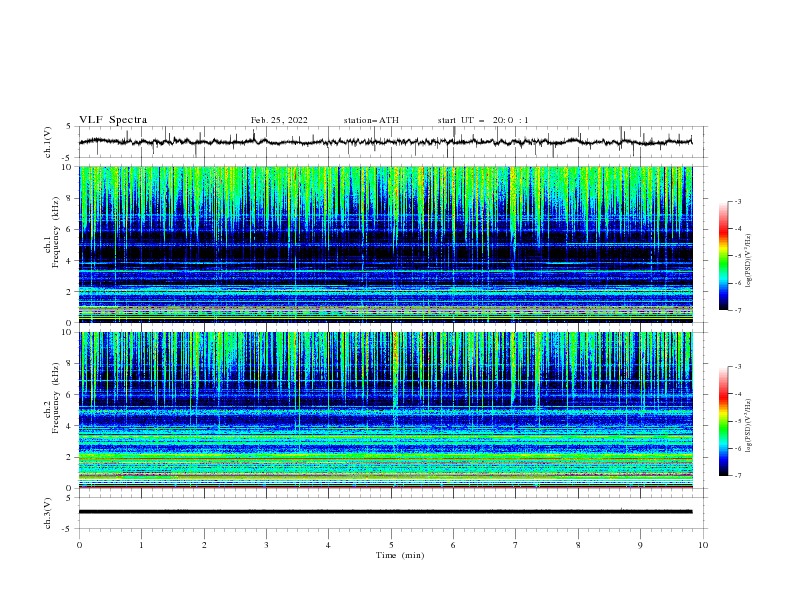Image resolution: width=792 pixels, height=612 pixels.
Task: Click the "-5" label on ch.2 color scale
Action: [x=738, y=421]
